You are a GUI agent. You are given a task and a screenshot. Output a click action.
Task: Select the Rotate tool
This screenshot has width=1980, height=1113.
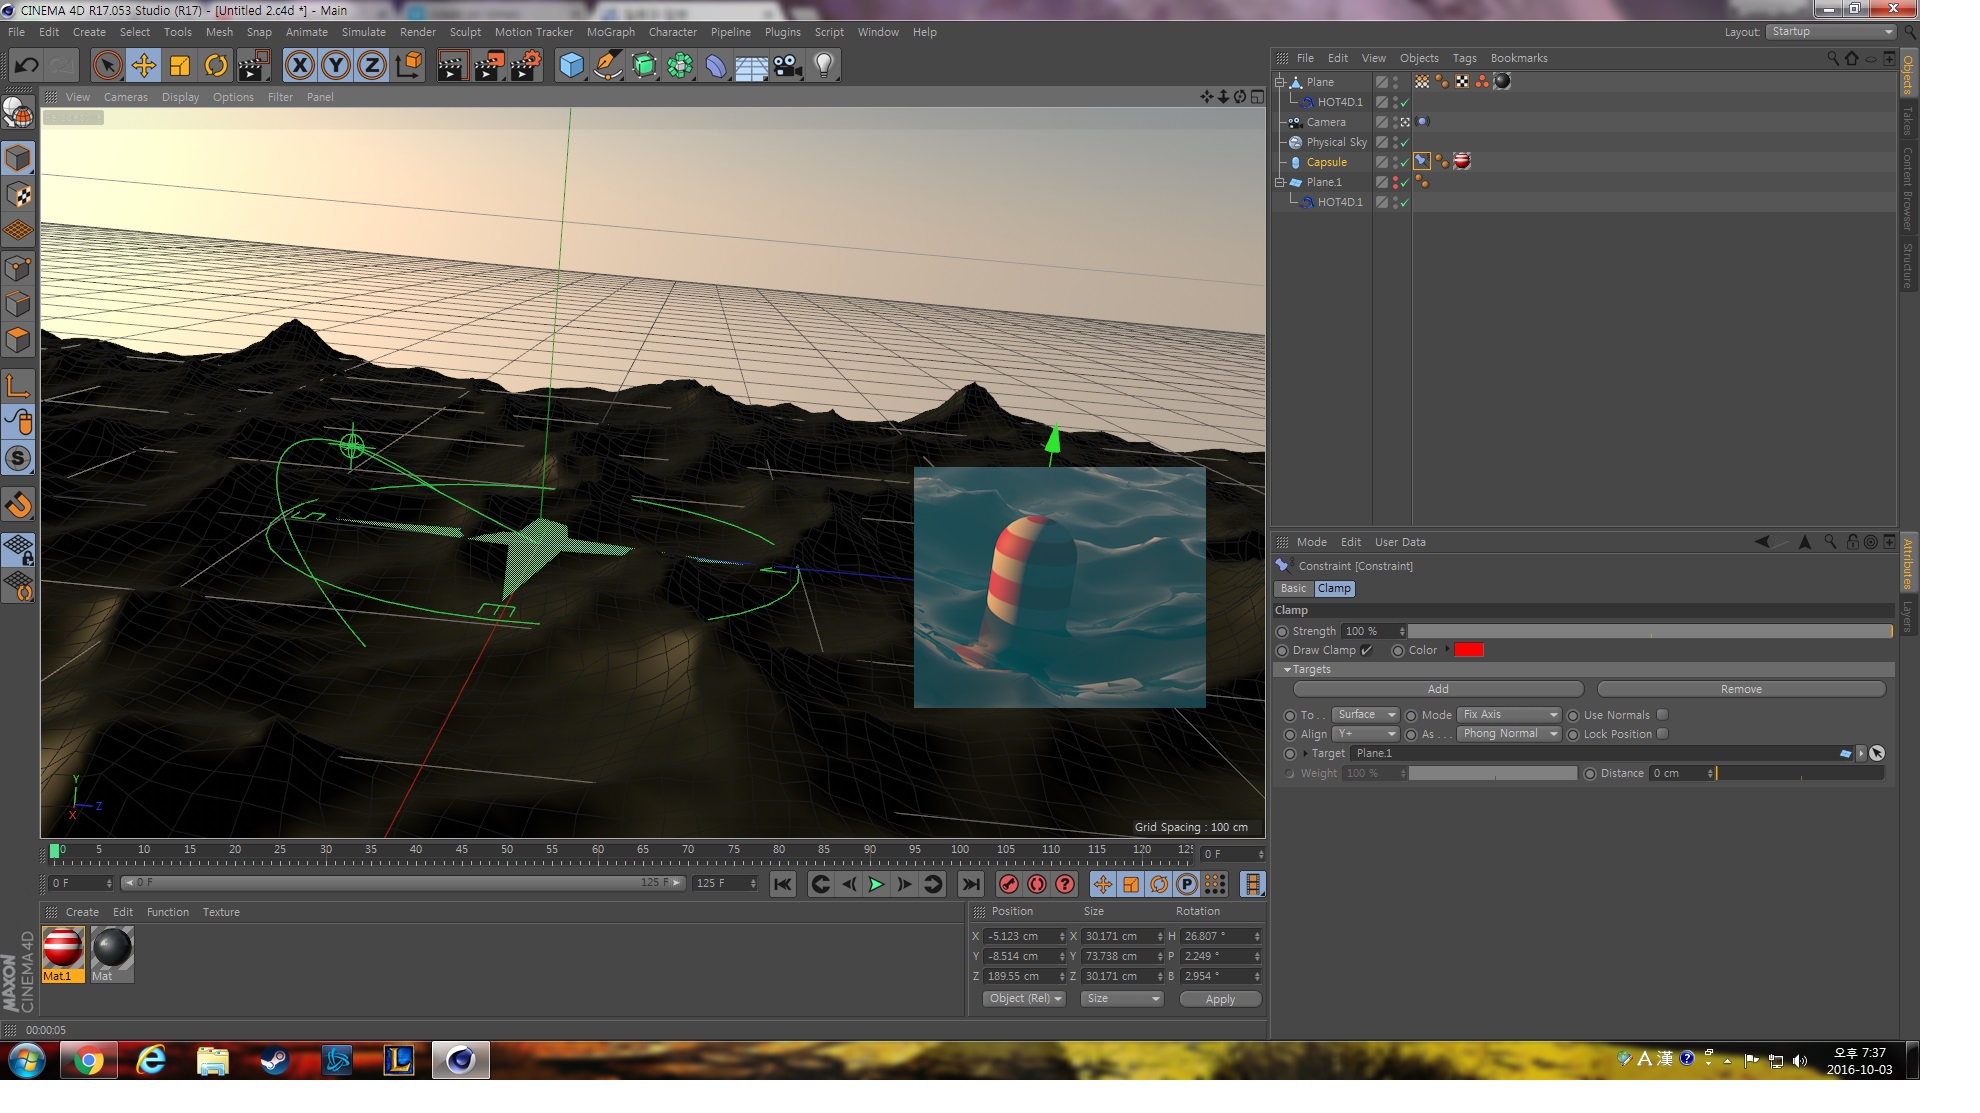[x=216, y=66]
